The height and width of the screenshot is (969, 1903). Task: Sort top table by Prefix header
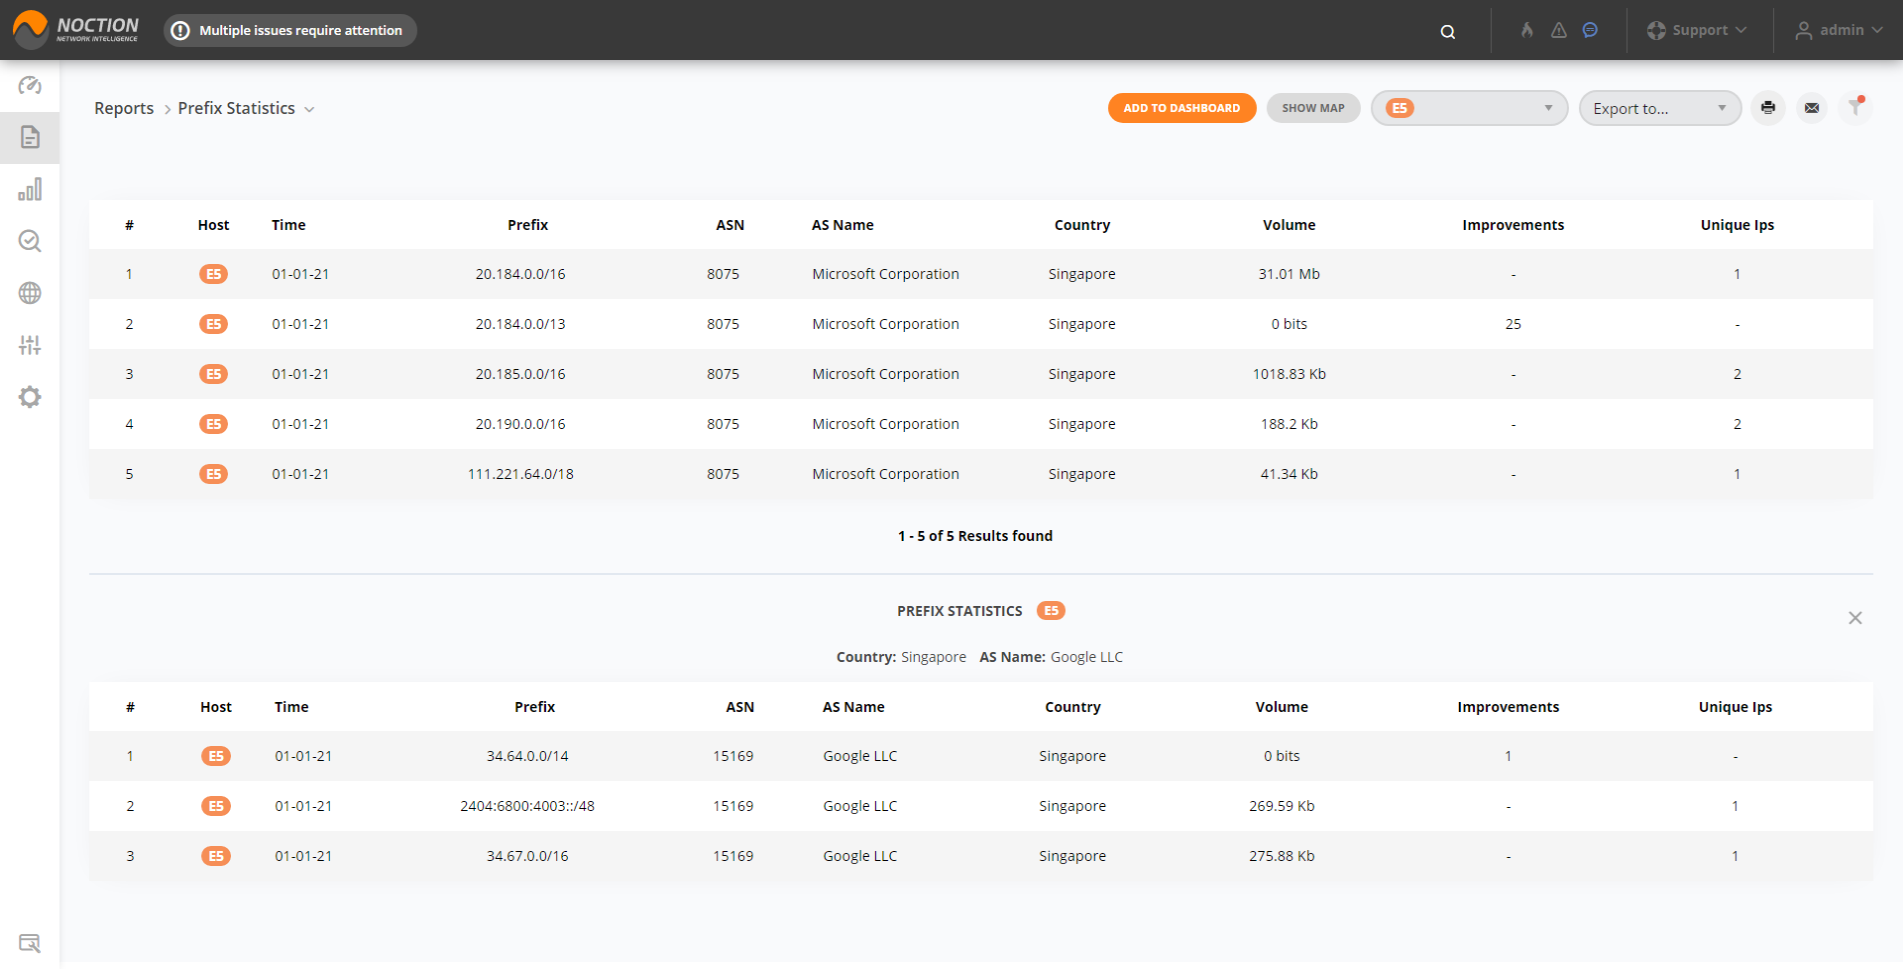528,225
